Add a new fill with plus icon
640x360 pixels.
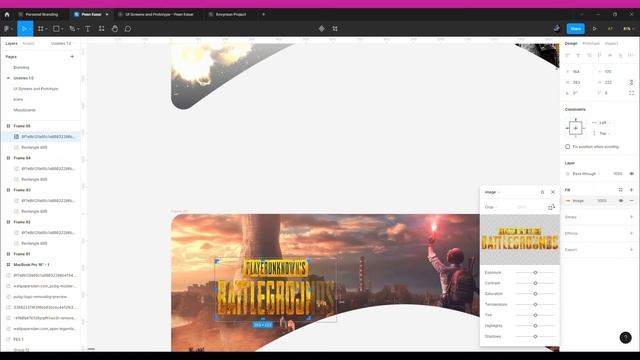pyautogui.click(x=631, y=190)
